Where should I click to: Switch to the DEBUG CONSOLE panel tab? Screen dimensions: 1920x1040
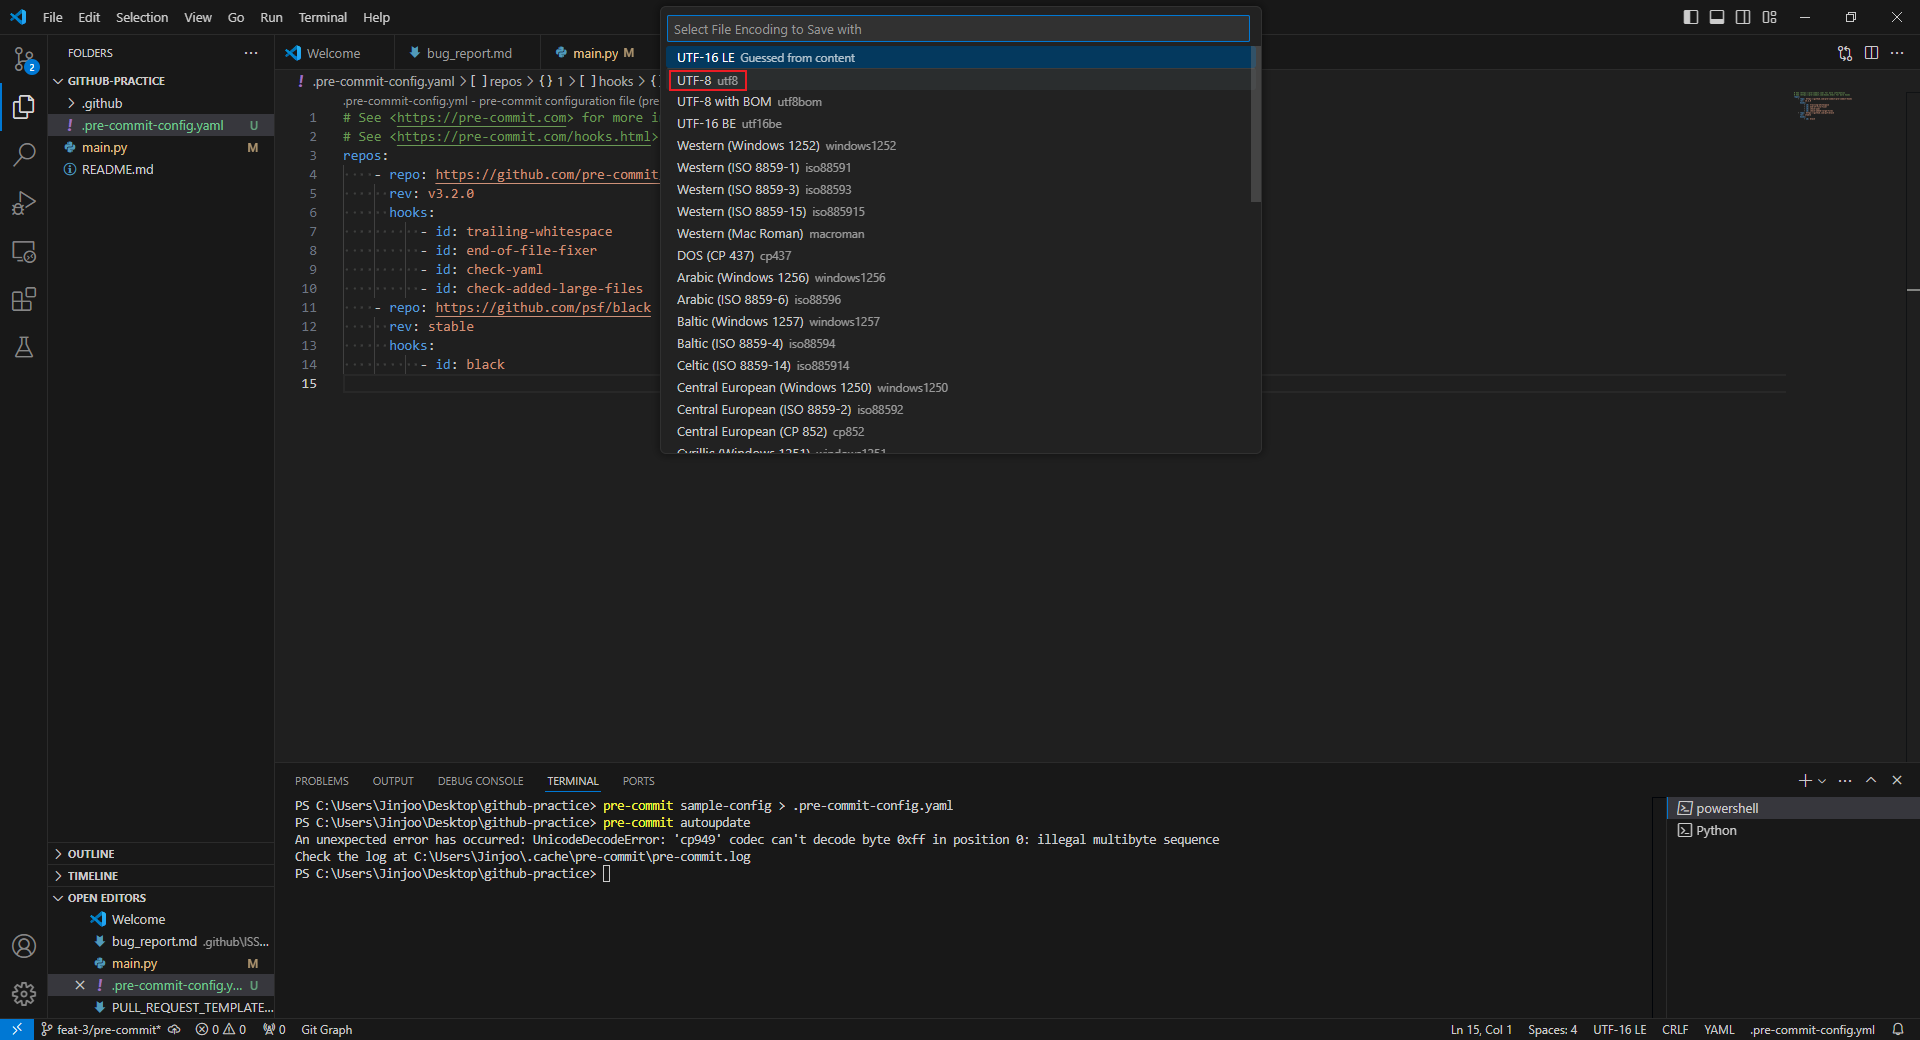tap(480, 781)
